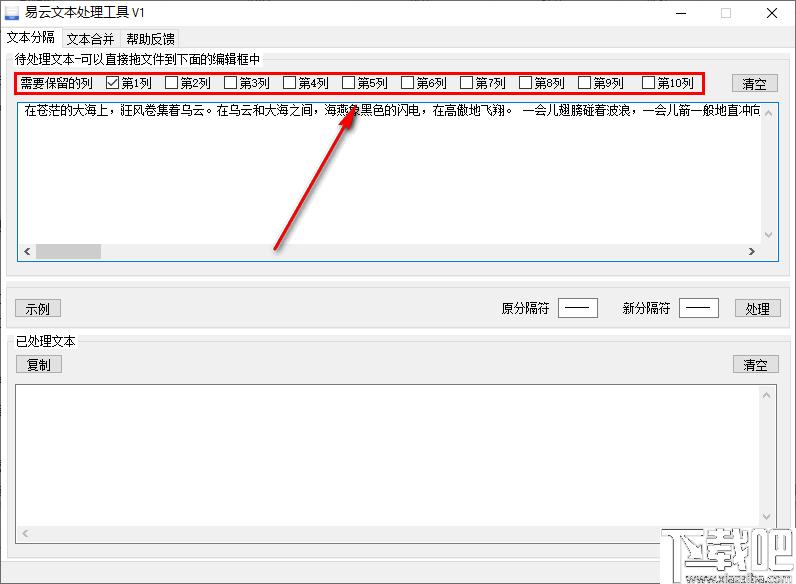Copy processed text with 复制 button
The height and width of the screenshot is (584, 796).
click(x=39, y=365)
